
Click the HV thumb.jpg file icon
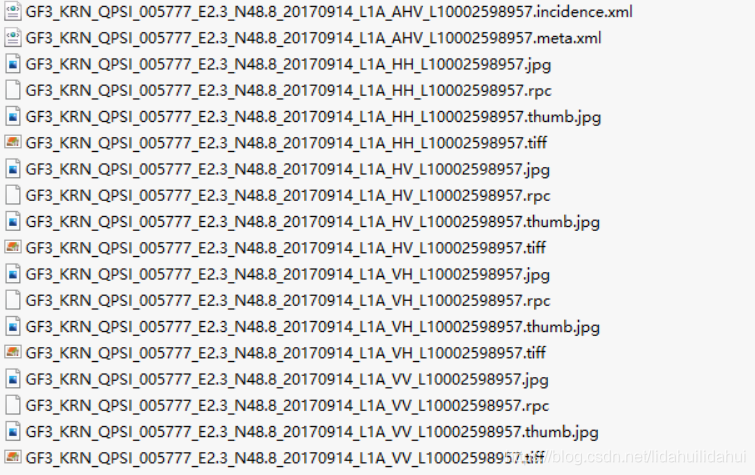point(13,221)
